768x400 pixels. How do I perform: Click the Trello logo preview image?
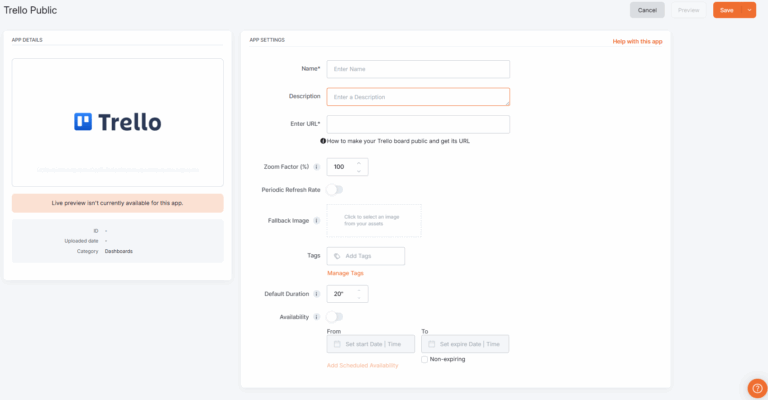click(x=118, y=122)
